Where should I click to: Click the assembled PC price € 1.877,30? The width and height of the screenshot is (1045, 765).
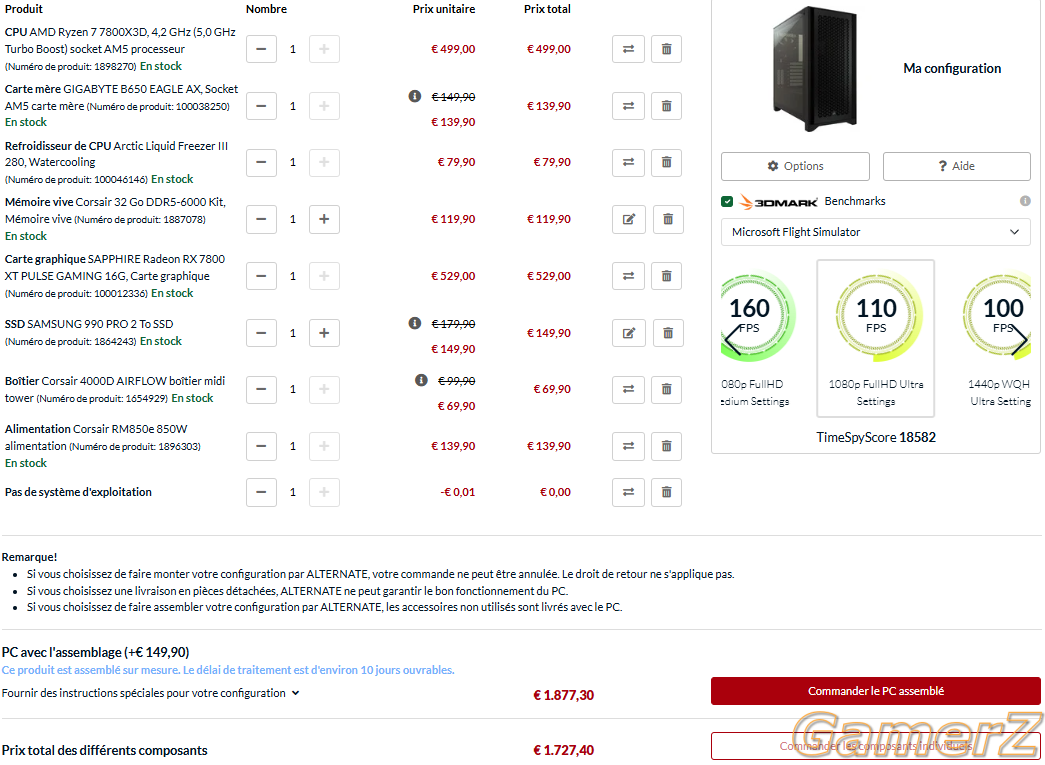563,696
